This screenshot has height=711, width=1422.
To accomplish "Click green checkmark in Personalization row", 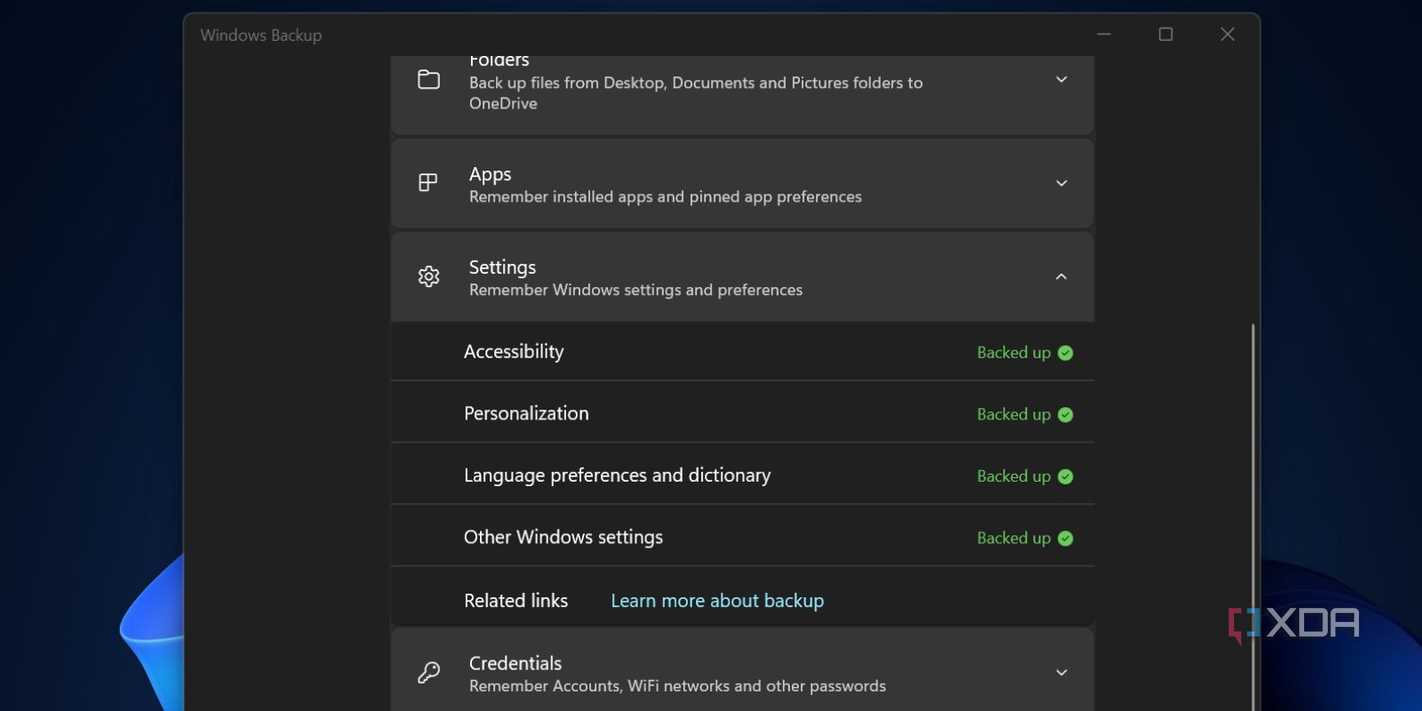I will pos(1065,415).
